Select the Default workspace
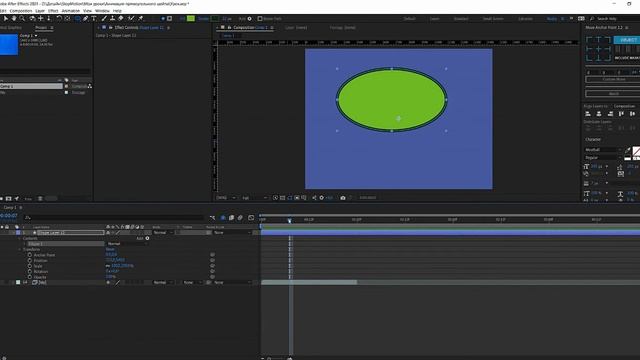 pyautogui.click(x=409, y=19)
